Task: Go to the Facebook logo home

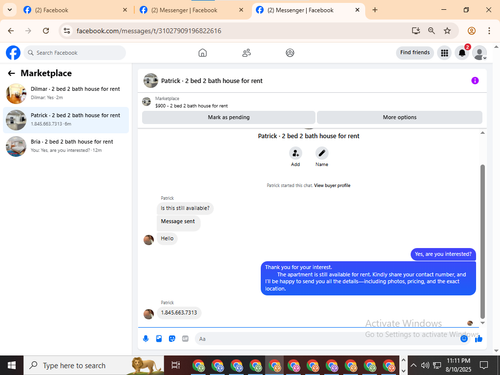Action: click(x=13, y=53)
